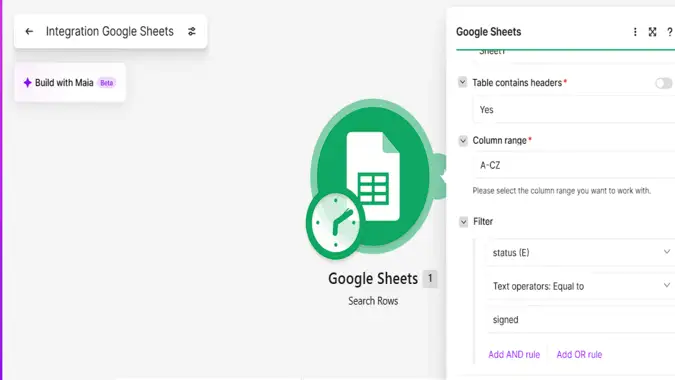The width and height of the screenshot is (675, 380).
Task: Click the 'signed' filter value field
Action: coord(581,320)
